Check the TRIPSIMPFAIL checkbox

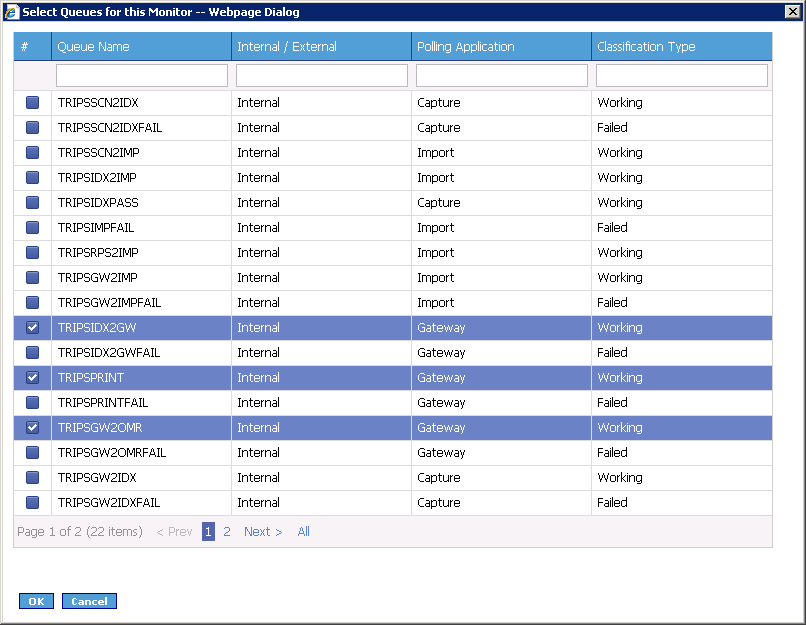32,228
